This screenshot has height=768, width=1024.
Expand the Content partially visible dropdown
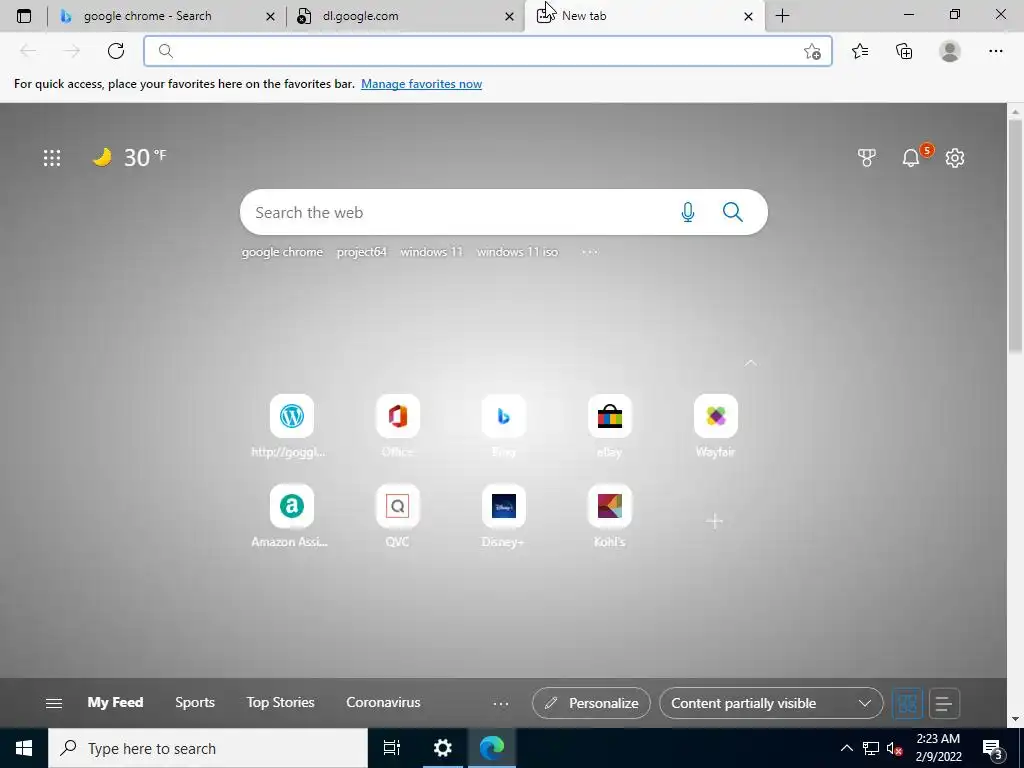tap(771, 703)
